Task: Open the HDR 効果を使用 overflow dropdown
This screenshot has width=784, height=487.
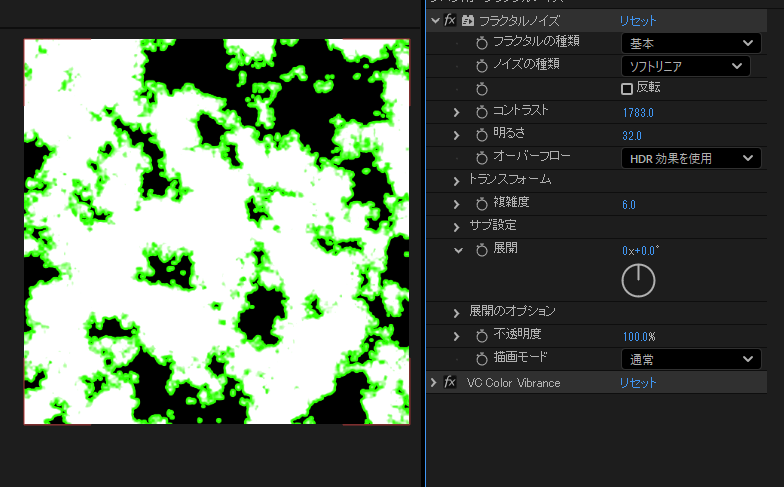Action: click(690, 158)
